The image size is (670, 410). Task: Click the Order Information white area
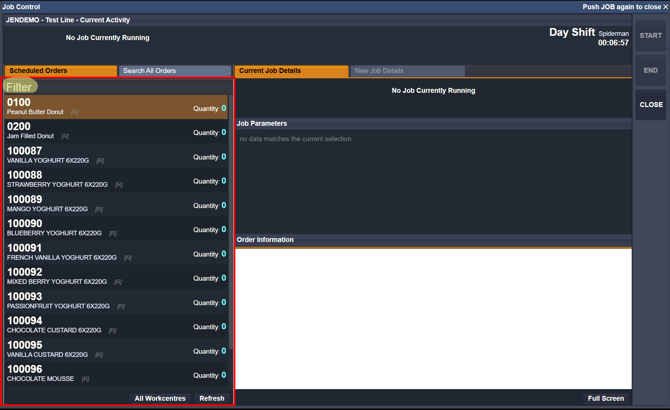[433, 319]
